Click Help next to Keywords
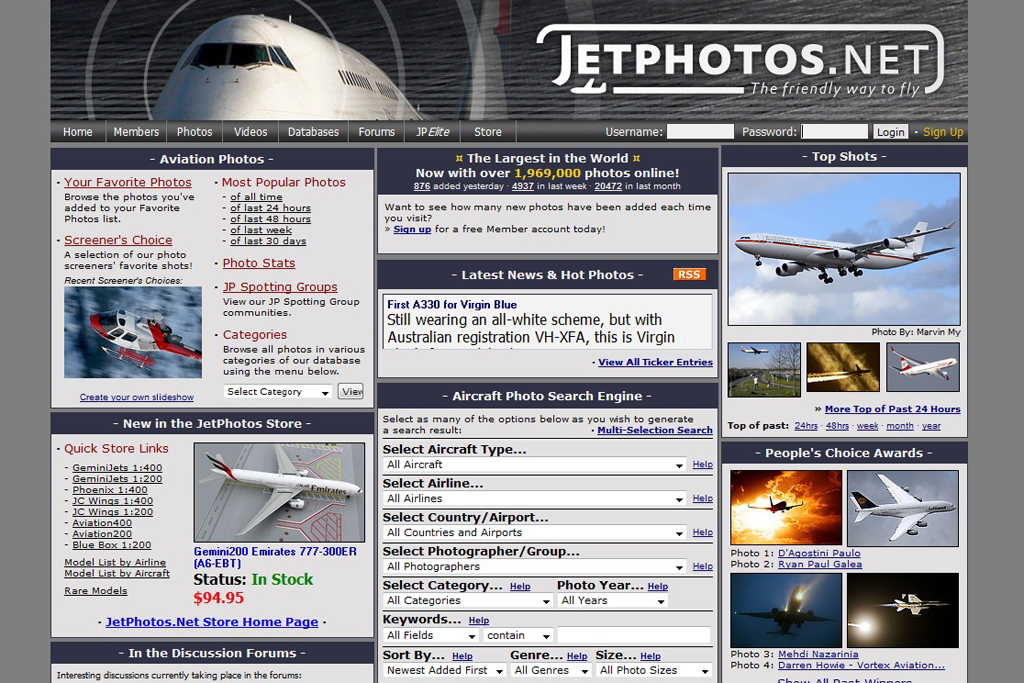Image resolution: width=1024 pixels, height=683 pixels. coord(479,620)
